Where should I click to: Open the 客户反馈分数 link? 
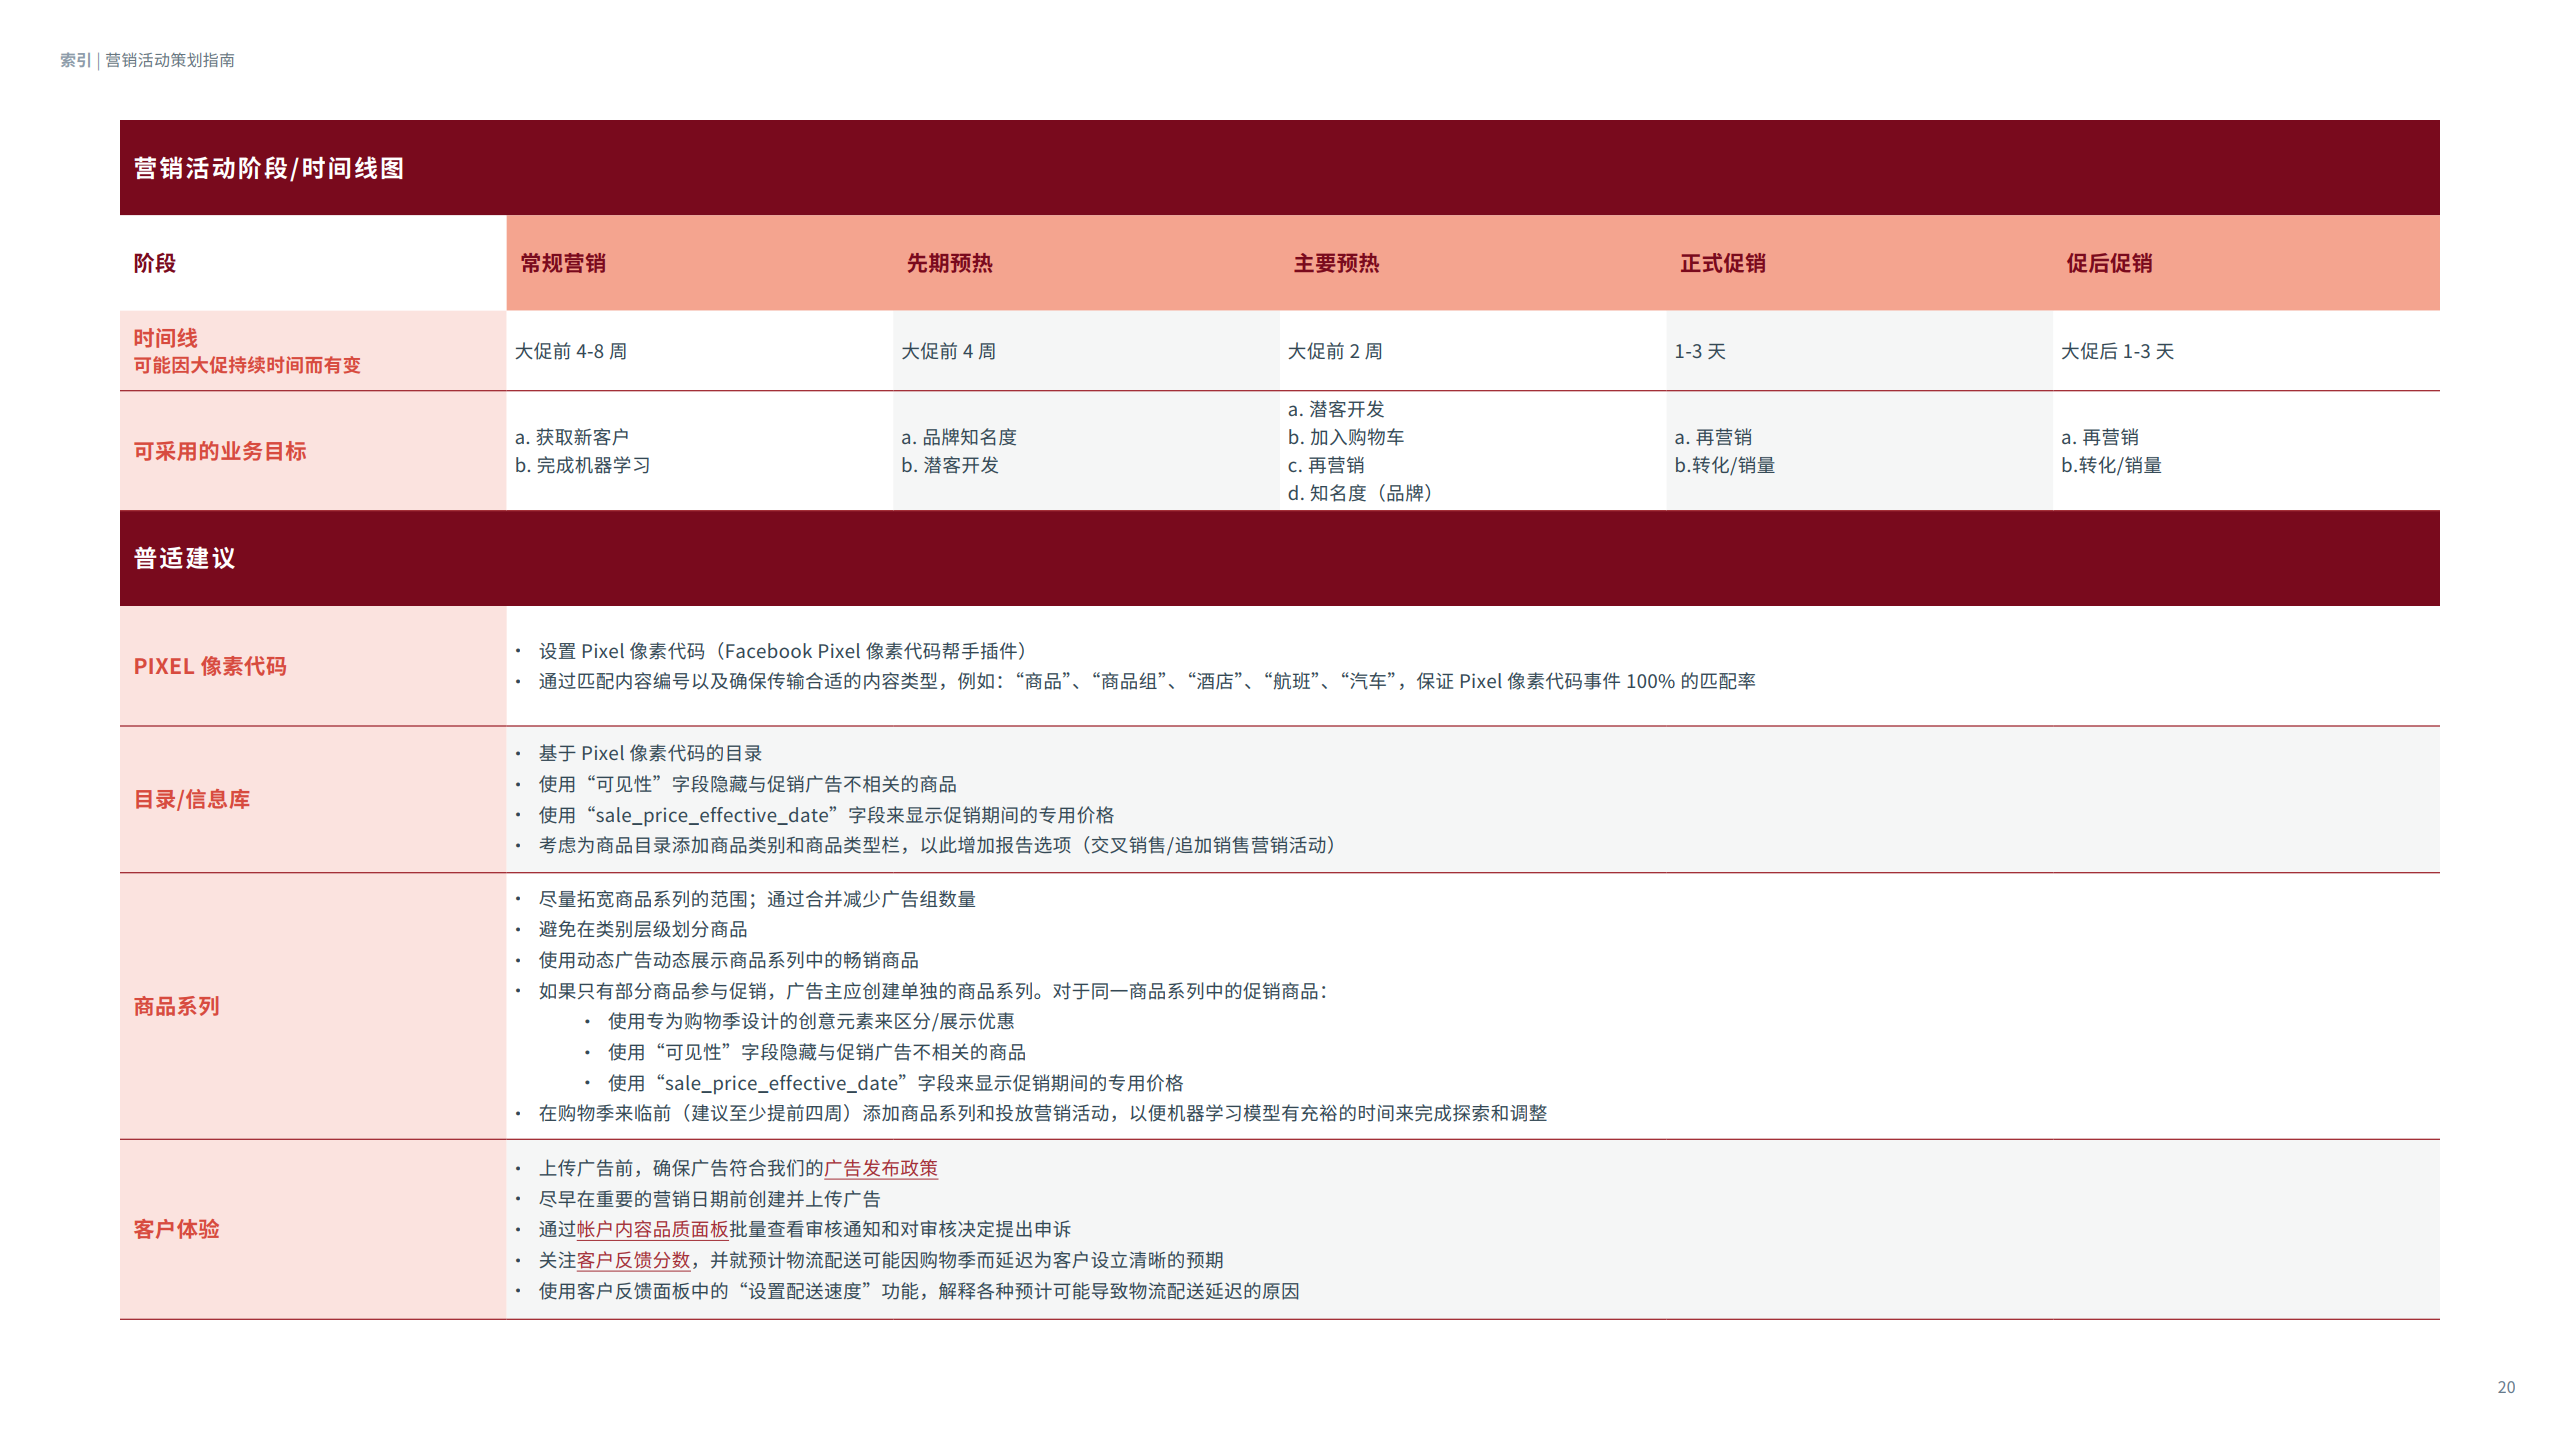point(633,1260)
